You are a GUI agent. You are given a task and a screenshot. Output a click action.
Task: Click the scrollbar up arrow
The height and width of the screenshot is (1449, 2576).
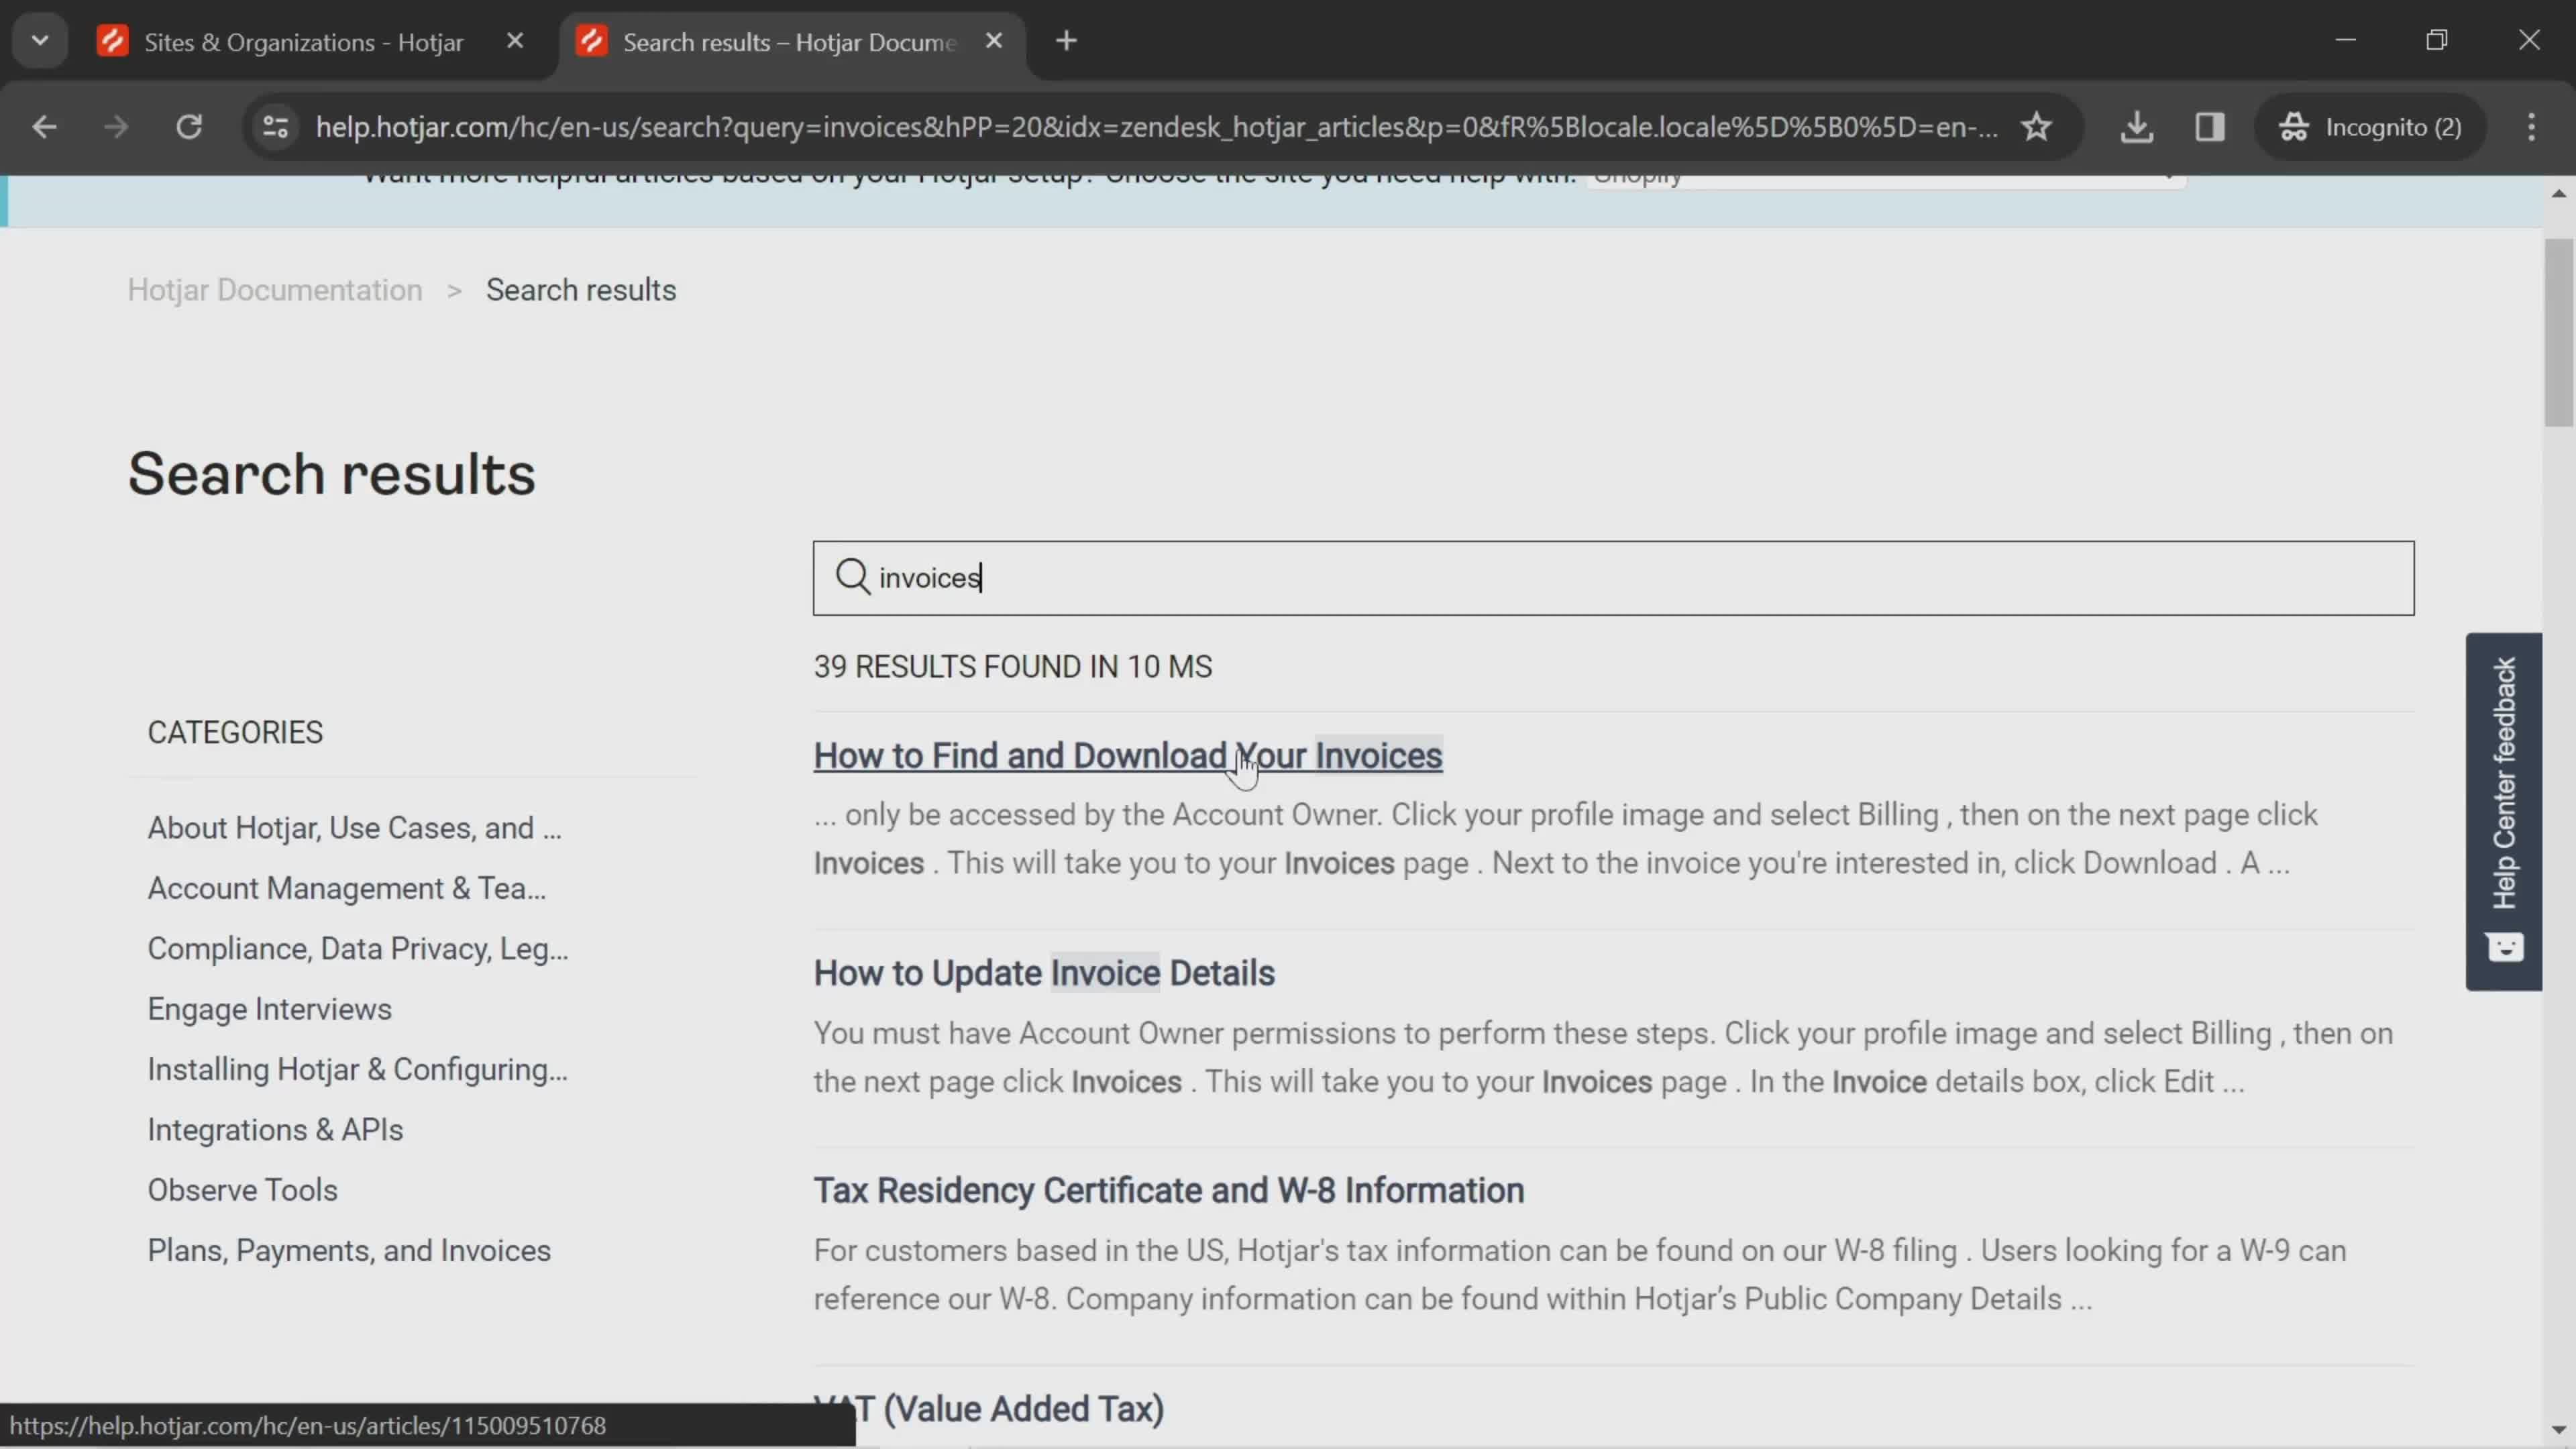[2559, 193]
